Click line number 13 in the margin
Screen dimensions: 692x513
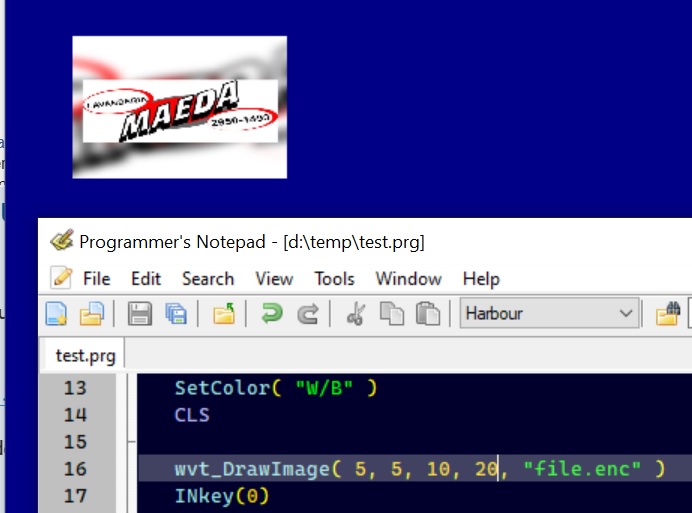(75, 388)
